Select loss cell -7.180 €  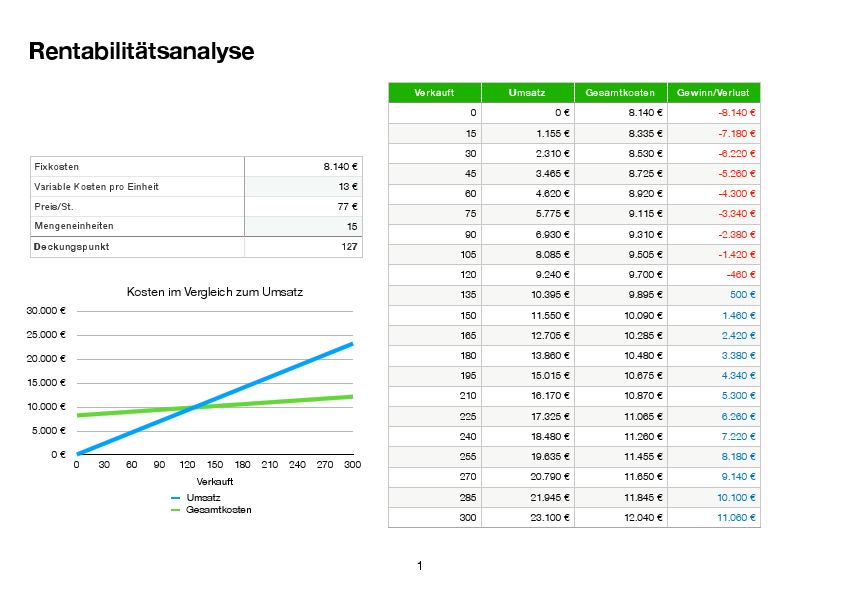714,133
